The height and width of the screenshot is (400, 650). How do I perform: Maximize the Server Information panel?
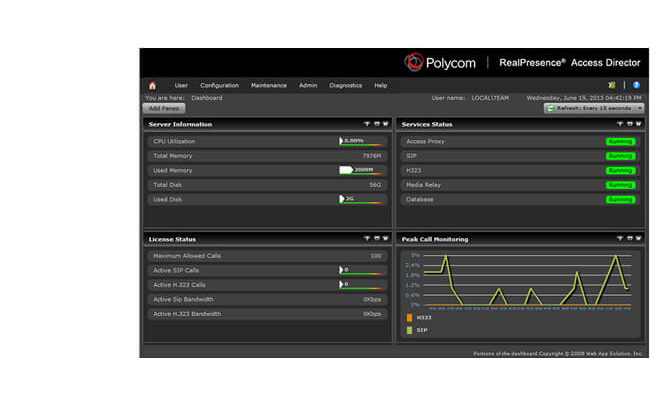[377, 124]
